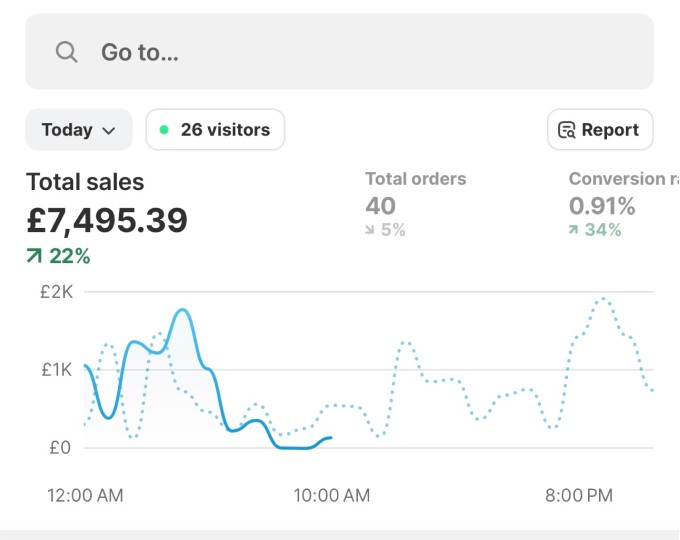Click the £2K axis label

(x=56, y=292)
